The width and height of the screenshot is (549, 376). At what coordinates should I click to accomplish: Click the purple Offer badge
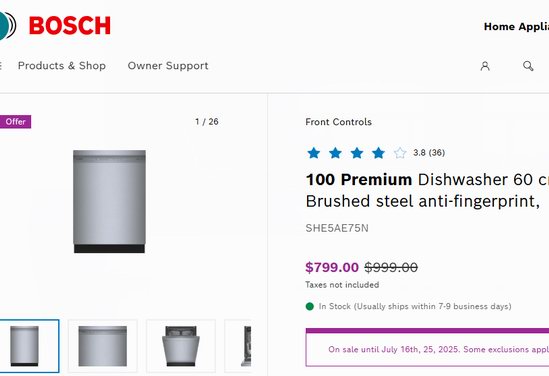point(15,121)
